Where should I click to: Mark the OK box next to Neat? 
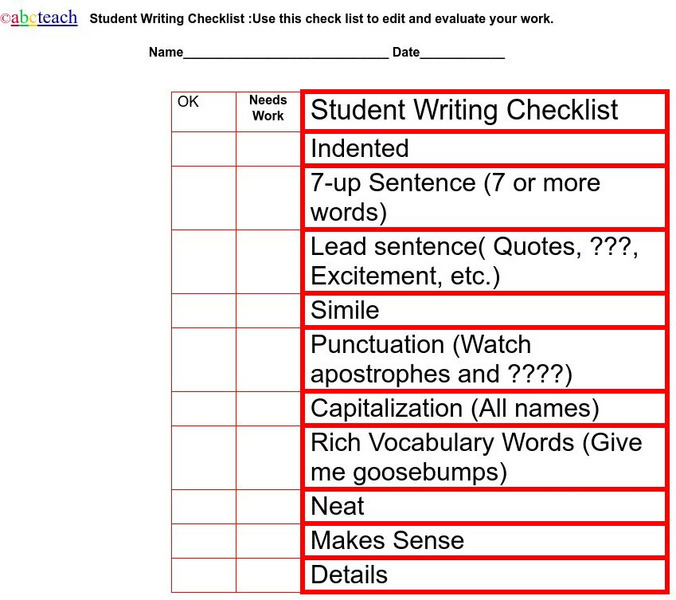(204, 507)
